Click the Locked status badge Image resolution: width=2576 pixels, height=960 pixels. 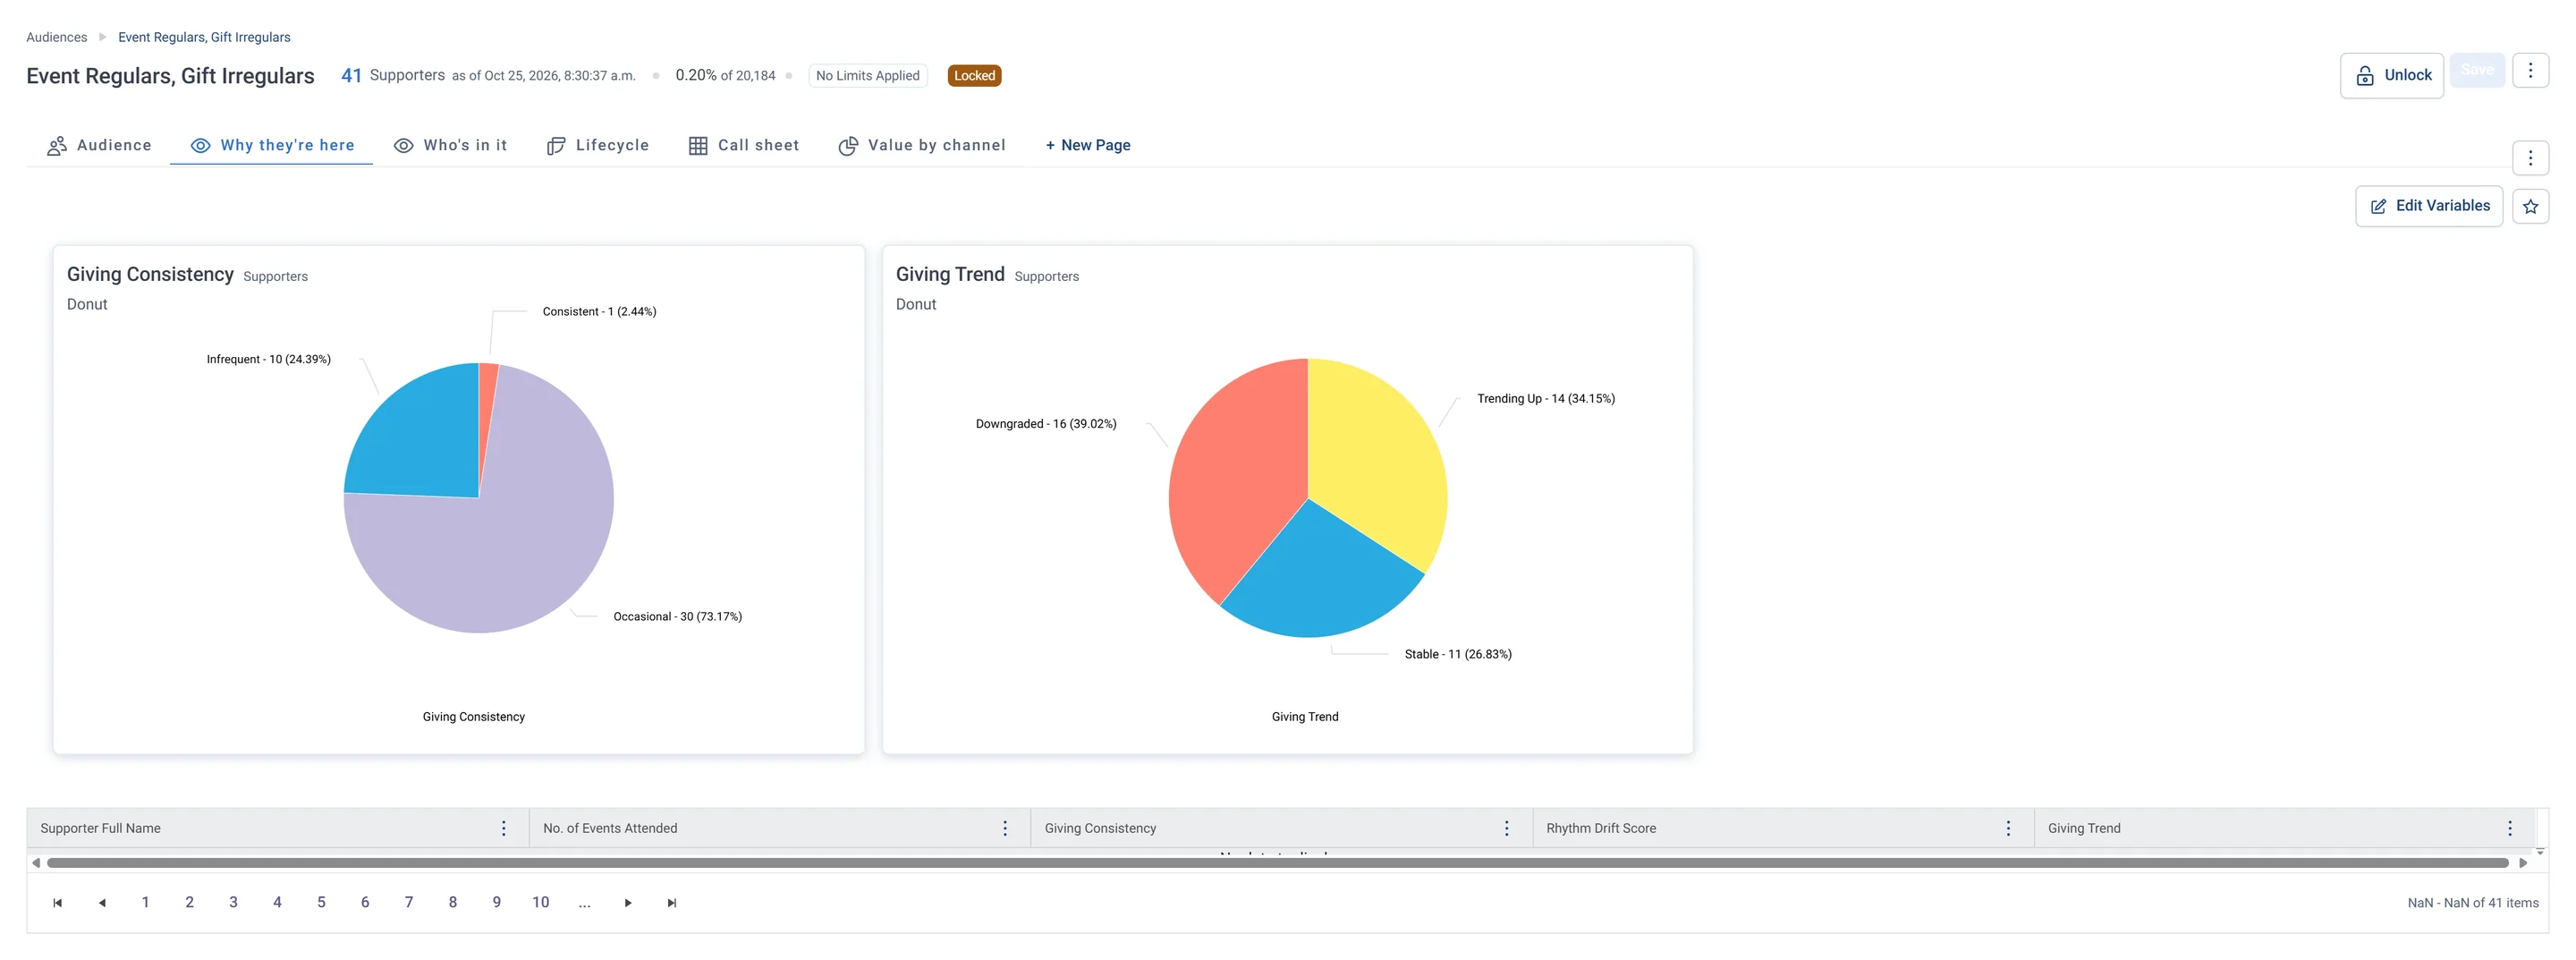(974, 75)
